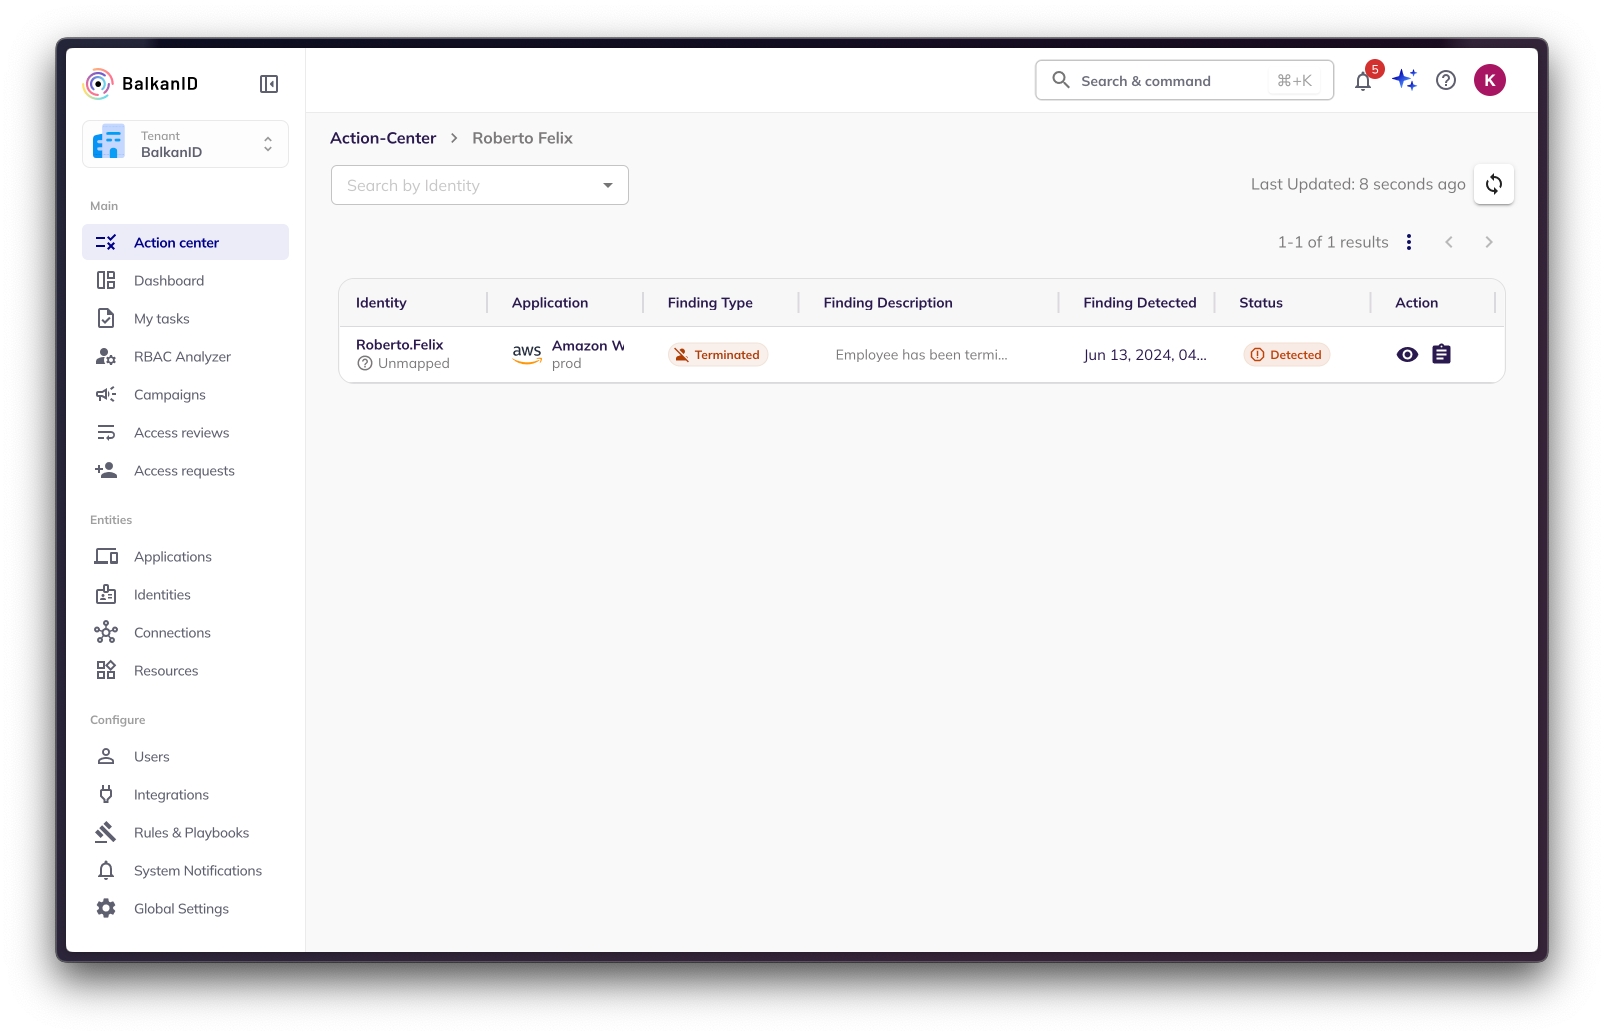This screenshot has height=1036, width=1604.
Task: Open the results more options menu
Action: click(x=1409, y=242)
